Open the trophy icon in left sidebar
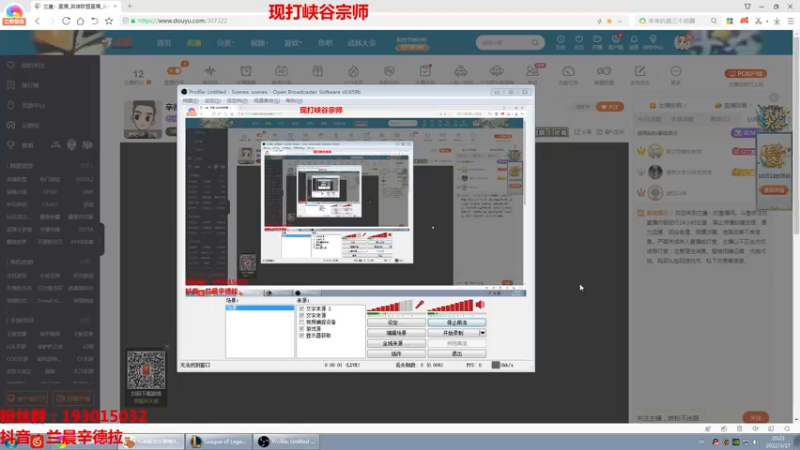Viewport: 800px width, 450px height. [11, 145]
